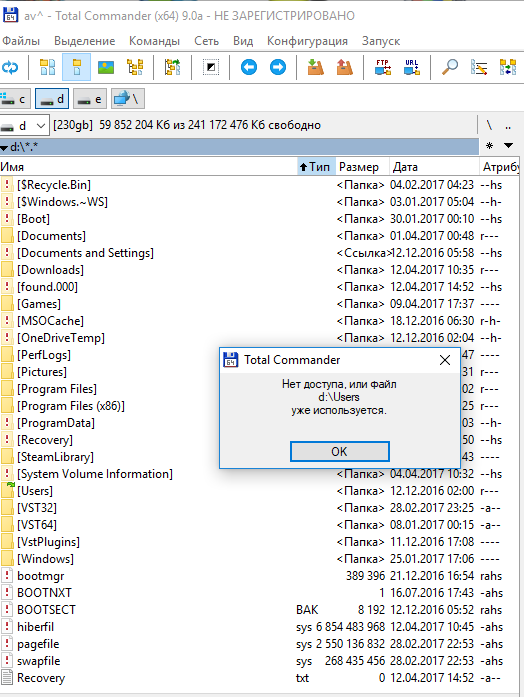Viewport: 524px width, 697px height.
Task: Sort by Имя column header
Action: (x=148, y=167)
